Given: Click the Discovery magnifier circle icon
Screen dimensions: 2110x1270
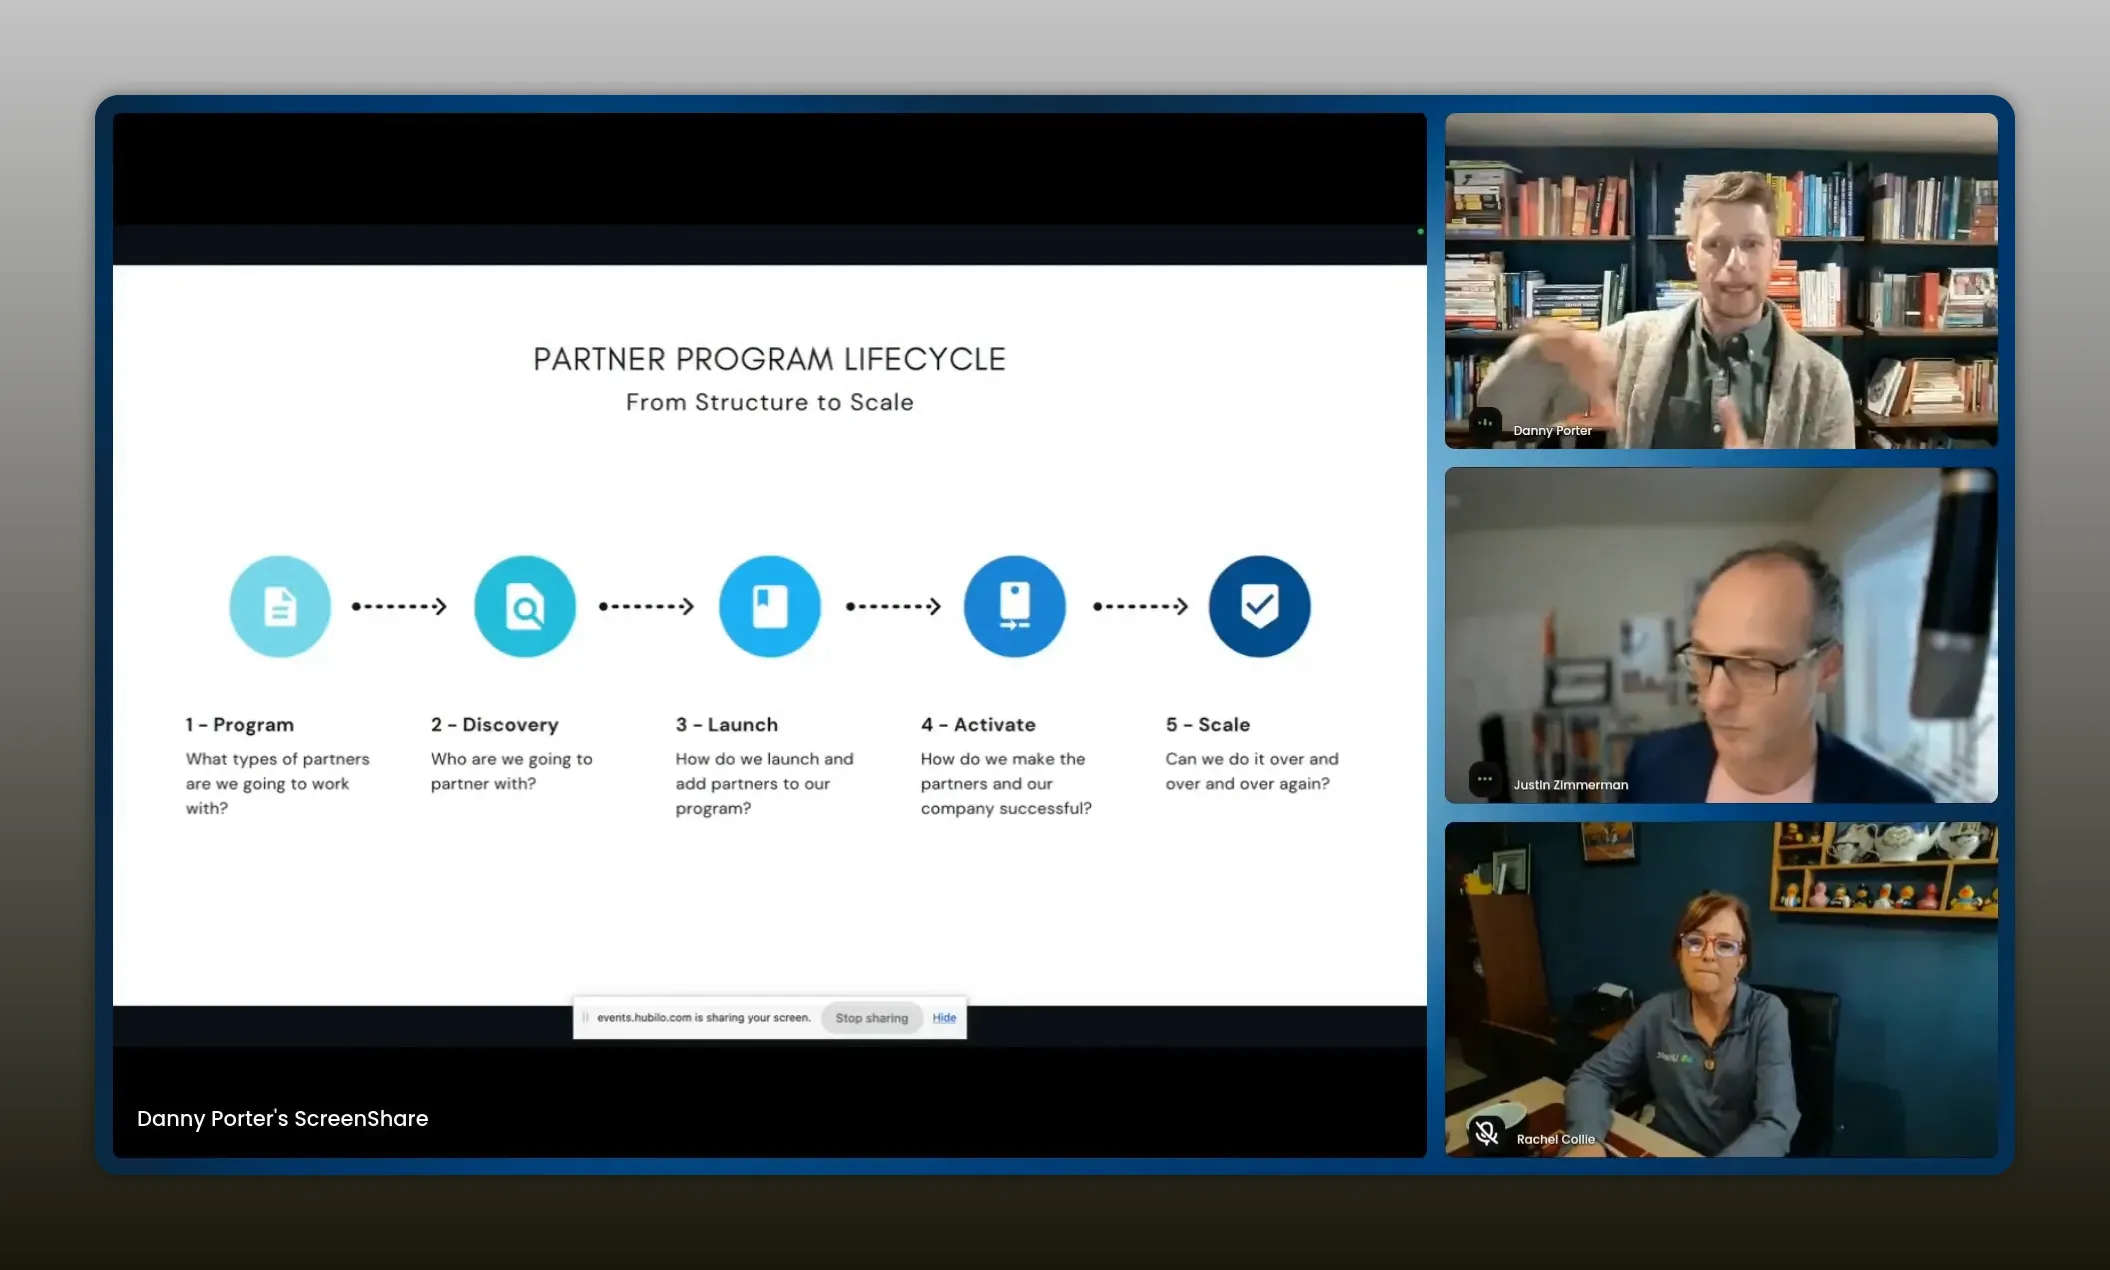Looking at the screenshot, I should tap(525, 606).
